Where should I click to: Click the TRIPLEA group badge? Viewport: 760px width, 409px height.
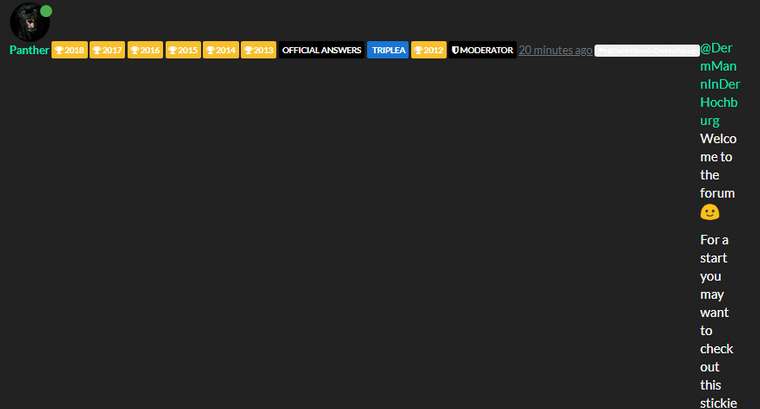387,50
